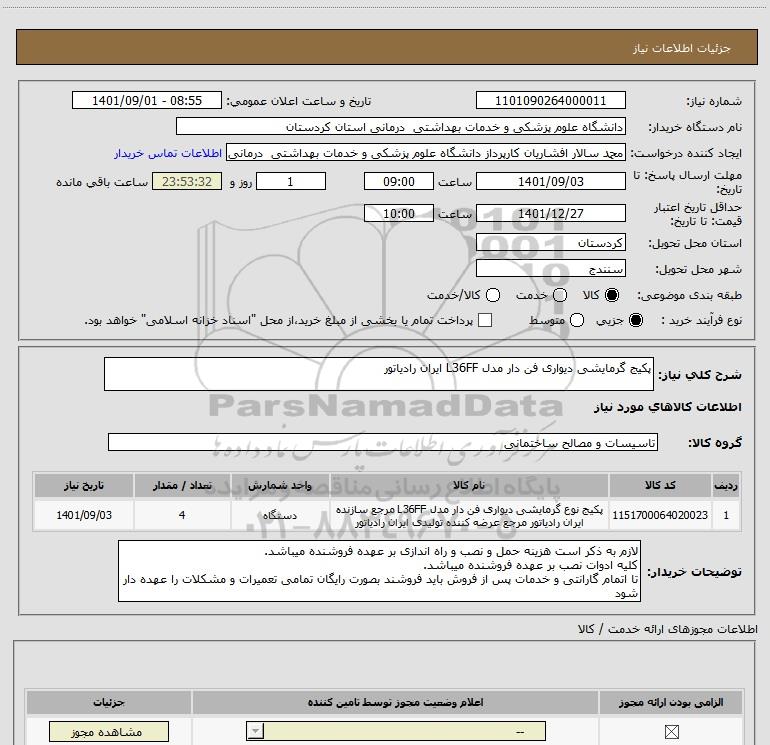Open the اطلاعات تماس خریدار link
This screenshot has height=745, width=770.
click(x=168, y=153)
